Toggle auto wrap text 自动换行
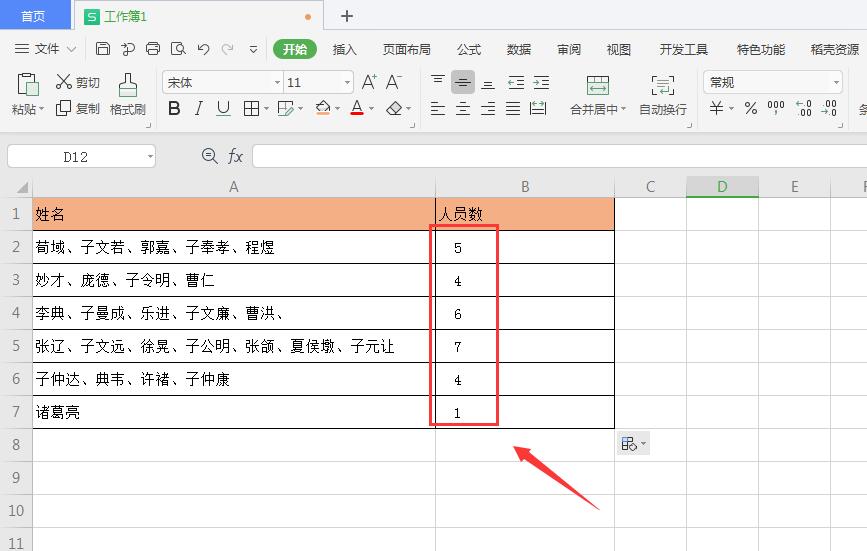 pos(662,96)
